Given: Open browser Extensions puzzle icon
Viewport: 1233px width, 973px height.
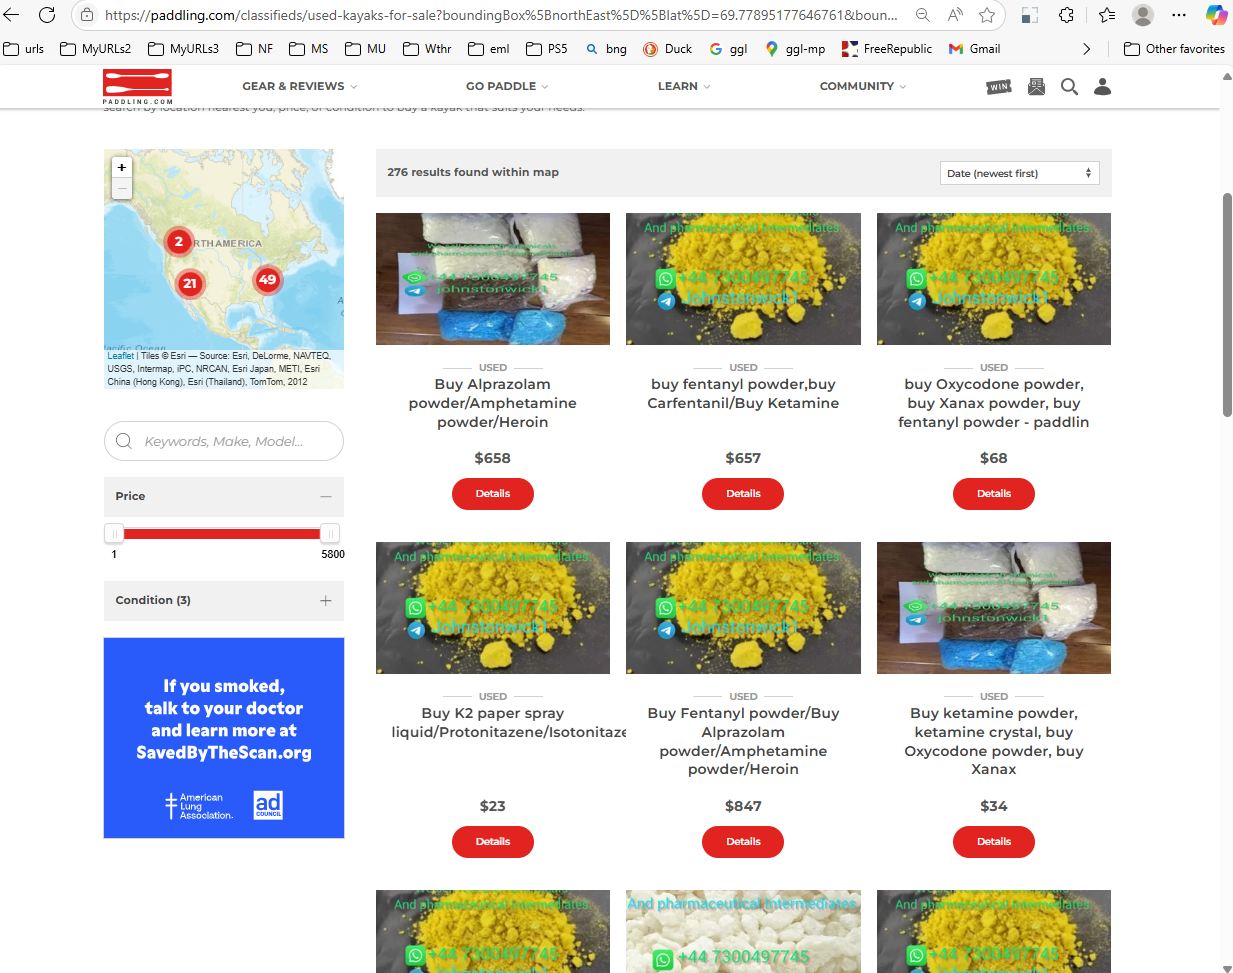Looking at the screenshot, I should (x=1066, y=15).
